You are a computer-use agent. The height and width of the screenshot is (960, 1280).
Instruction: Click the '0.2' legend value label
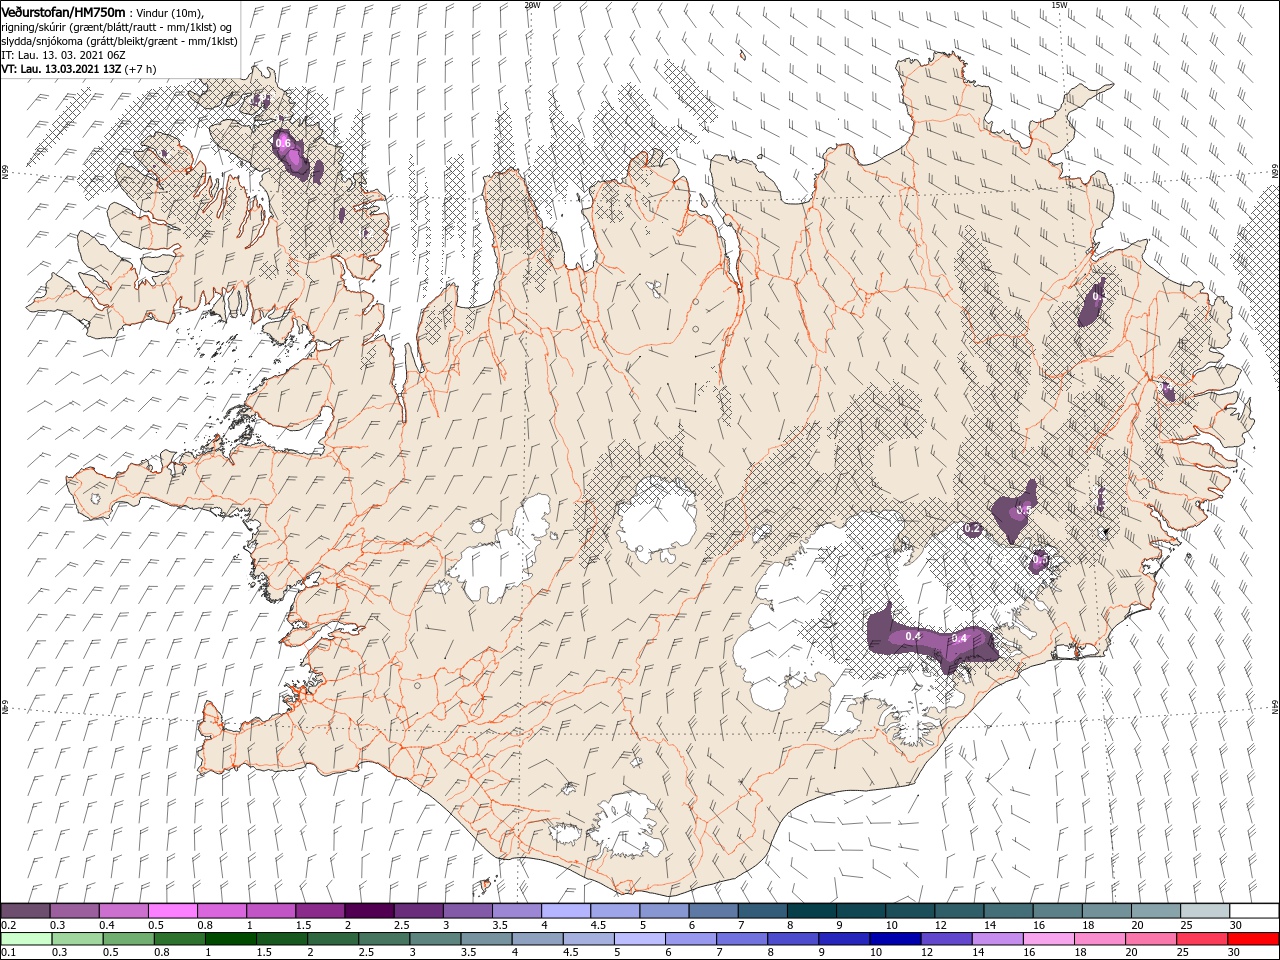click(x=9, y=924)
